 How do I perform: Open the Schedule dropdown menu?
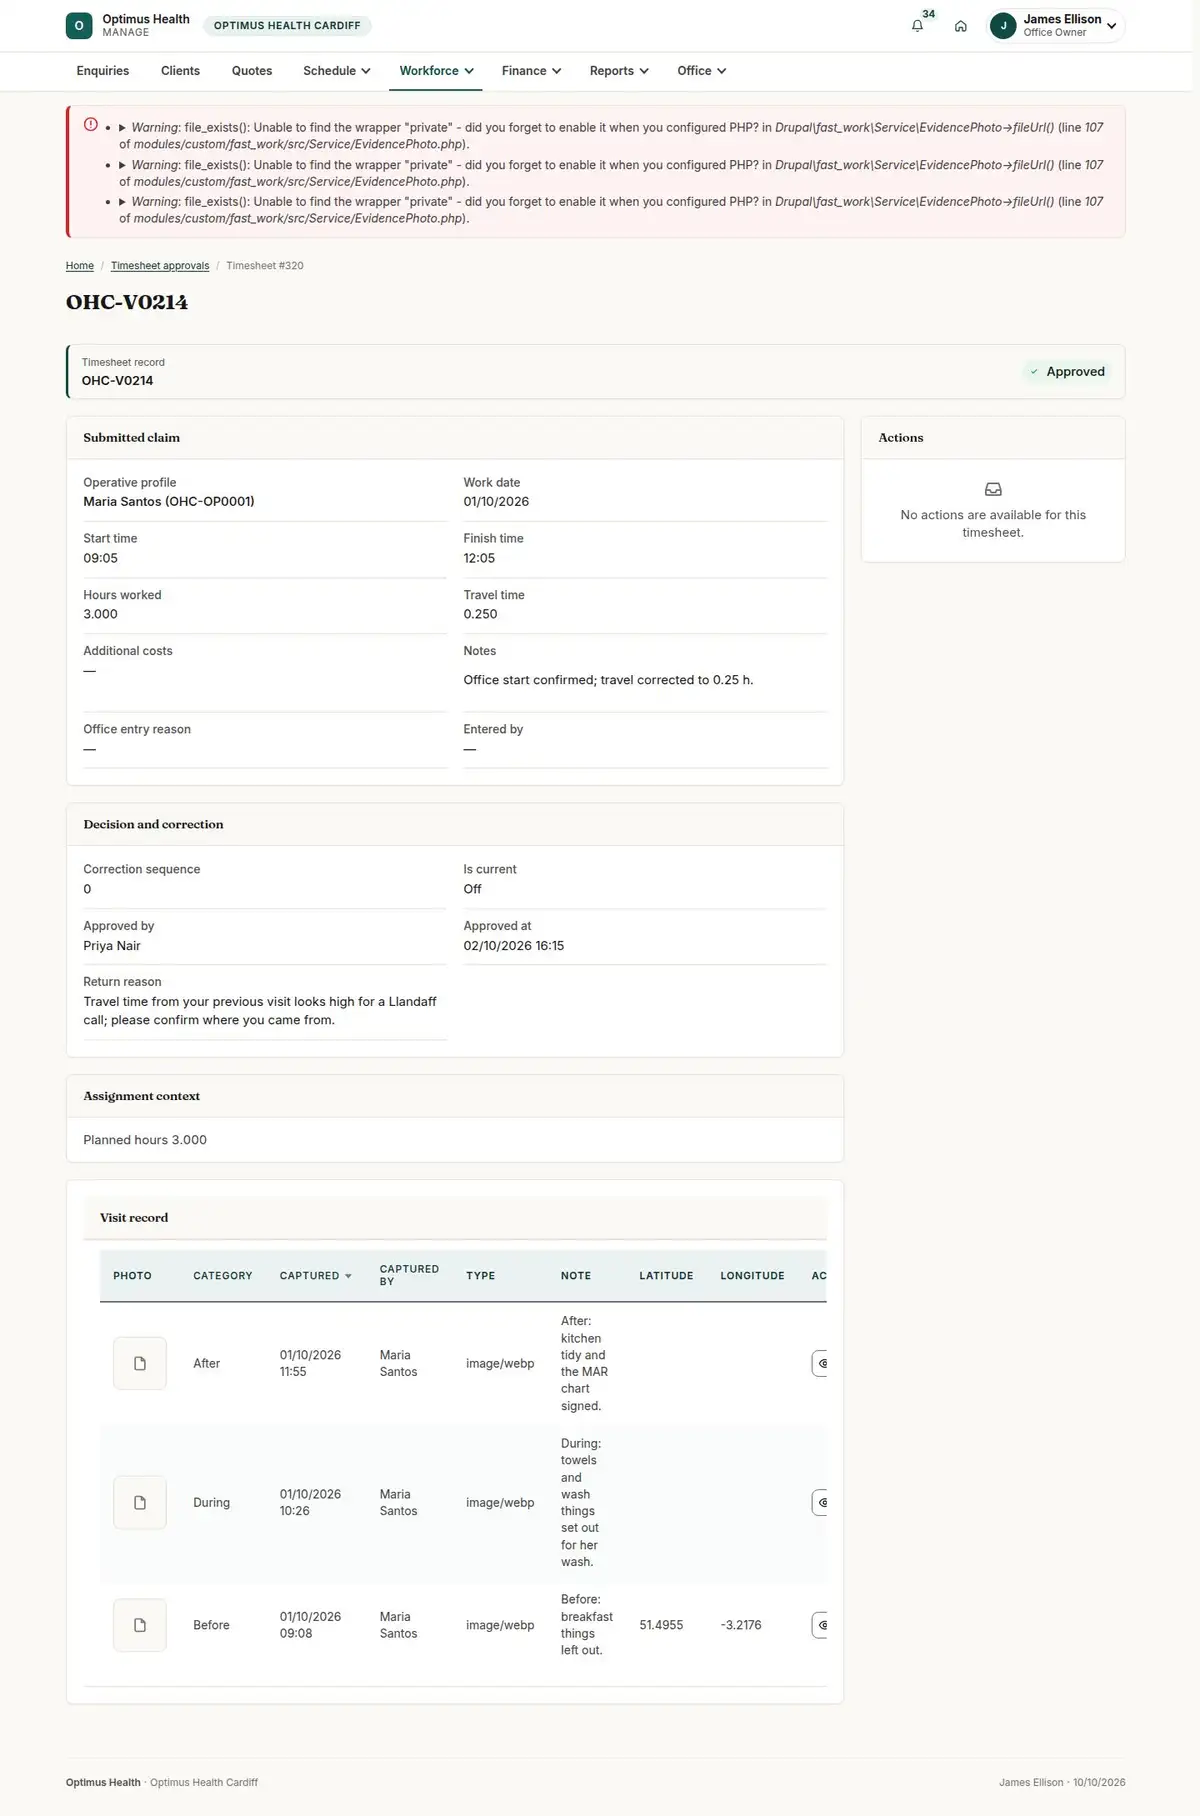pos(337,71)
